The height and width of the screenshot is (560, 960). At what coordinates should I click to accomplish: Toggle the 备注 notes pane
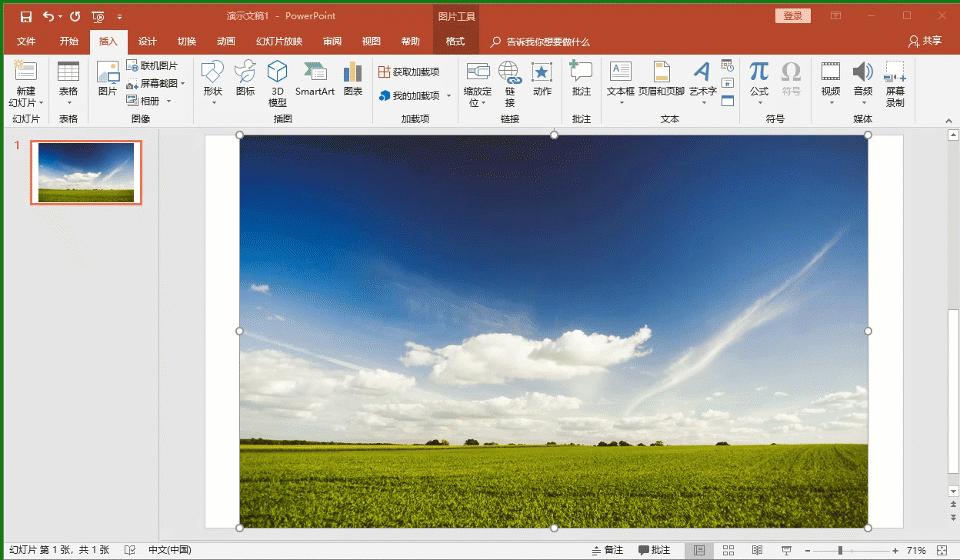[607, 550]
